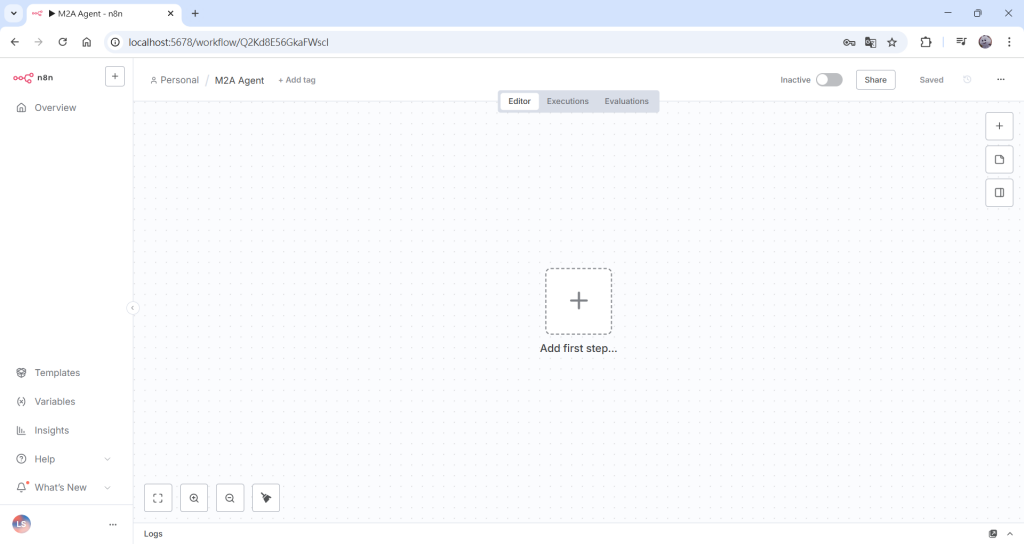Open tab search dropdown

pyautogui.click(x=14, y=13)
